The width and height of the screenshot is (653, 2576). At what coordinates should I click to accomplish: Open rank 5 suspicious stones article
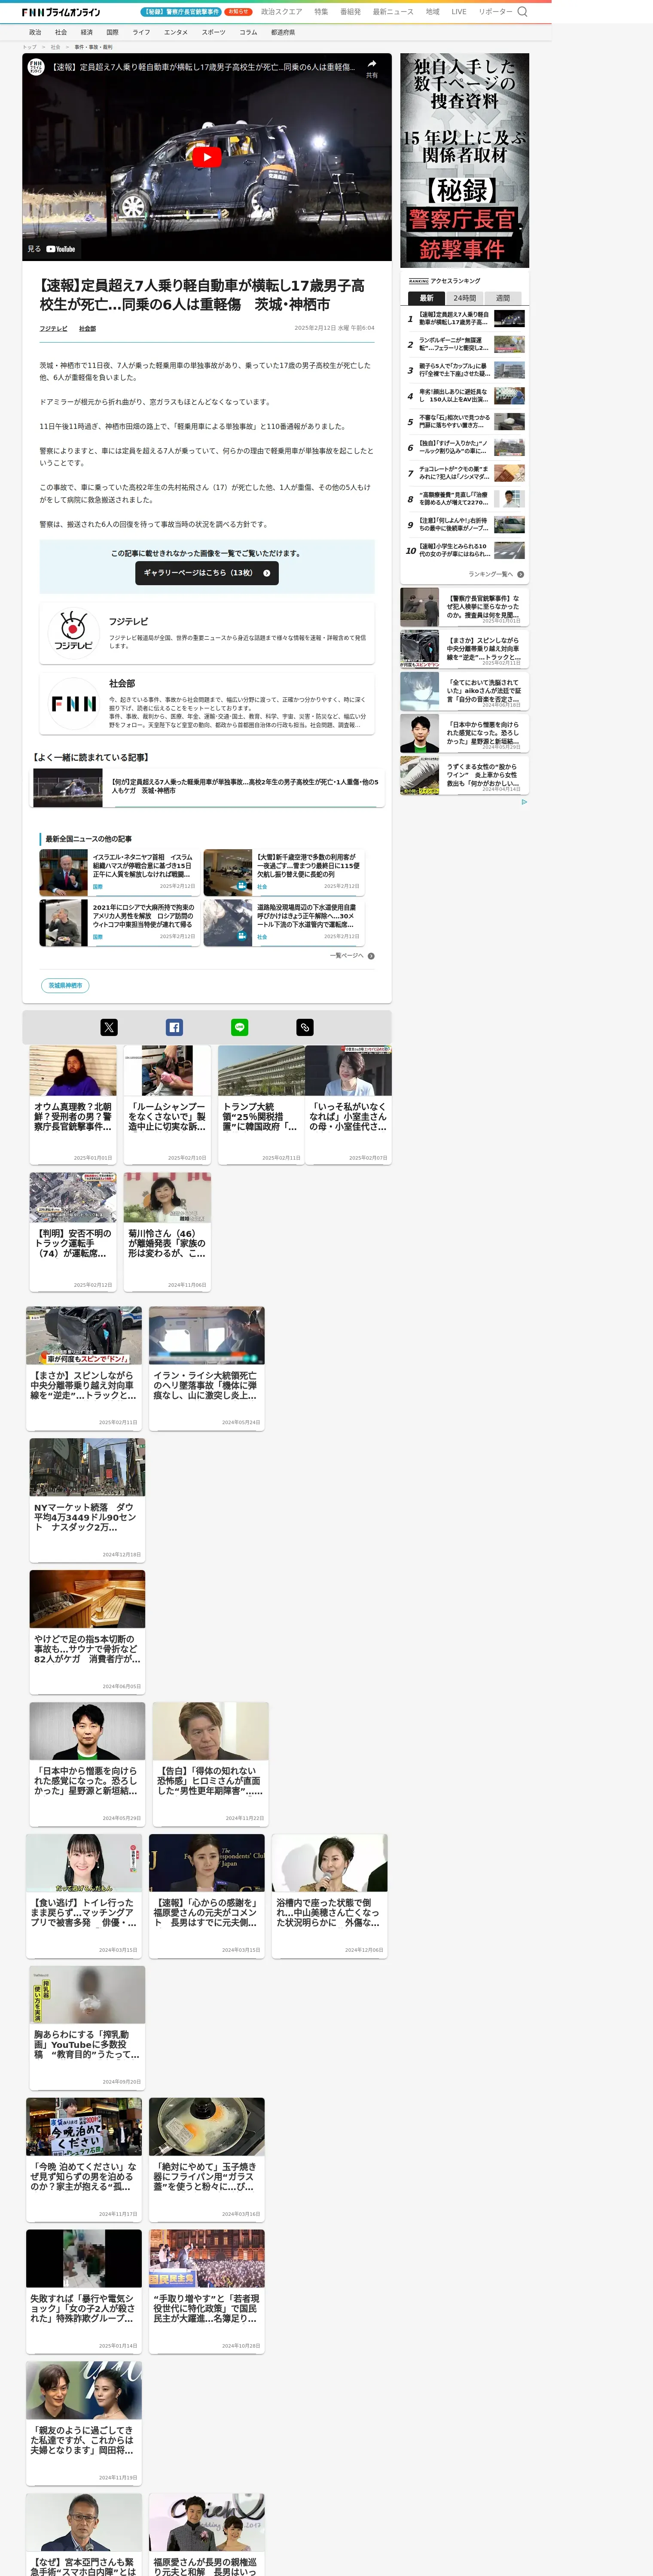(x=466, y=422)
